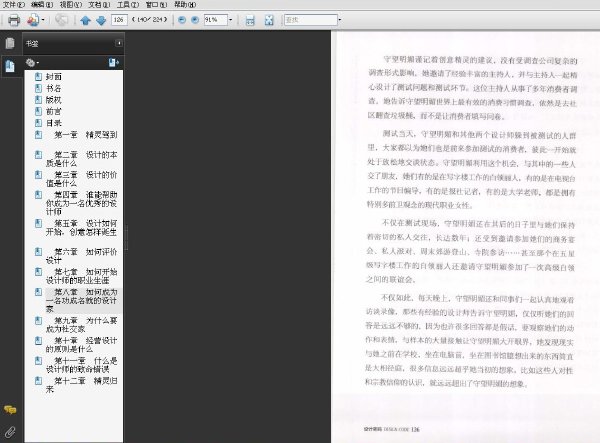Image resolution: width=600 pixels, height=443 pixels.
Task: Open the 窗口 (Window) menu
Action: (157, 5)
